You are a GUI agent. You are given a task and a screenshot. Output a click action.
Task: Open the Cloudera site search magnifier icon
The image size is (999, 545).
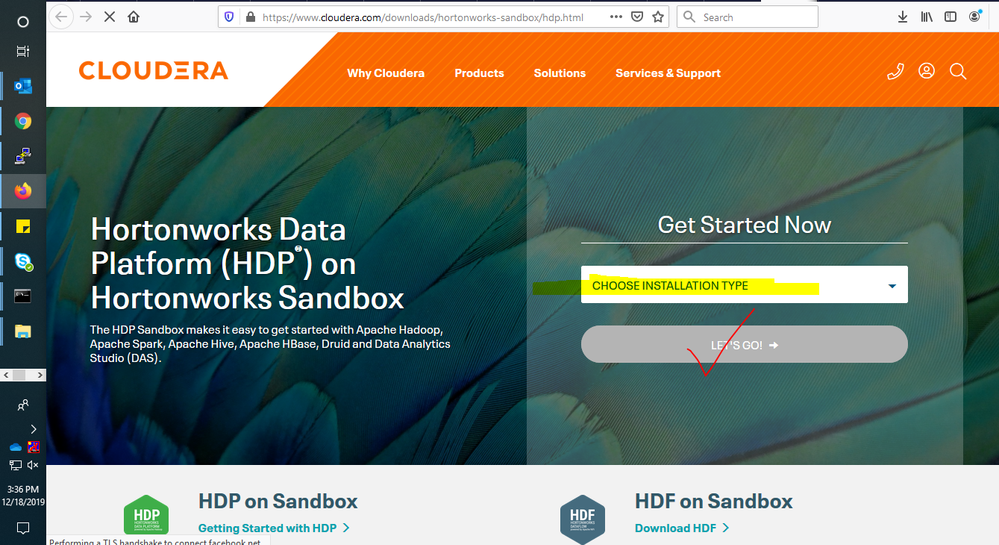pos(958,71)
